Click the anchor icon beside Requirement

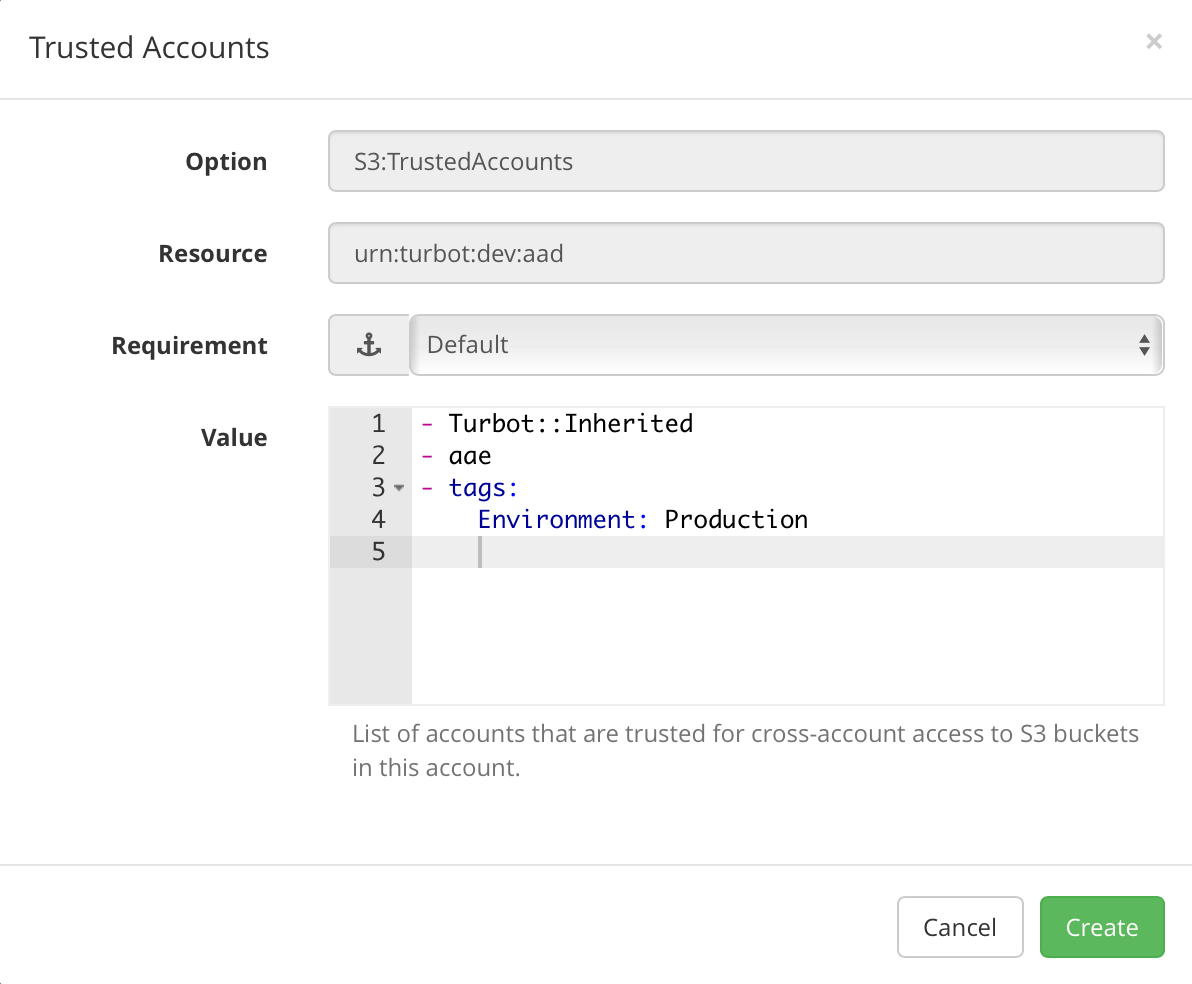[369, 345]
